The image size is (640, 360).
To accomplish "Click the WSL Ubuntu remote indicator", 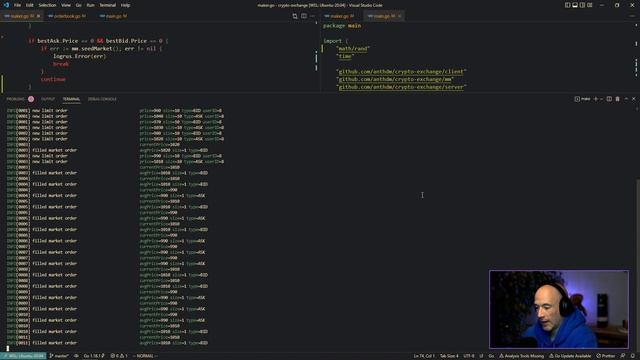I will pos(23,356).
